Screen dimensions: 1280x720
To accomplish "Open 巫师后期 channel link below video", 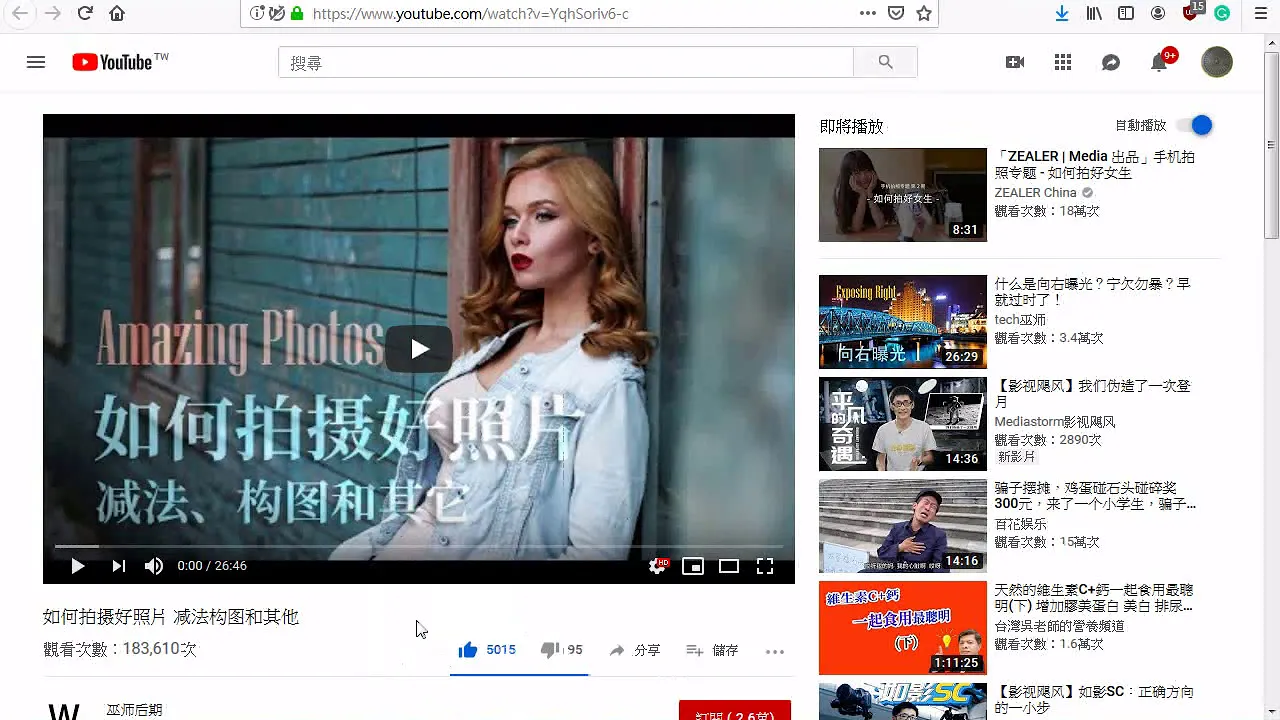I will 134,710.
